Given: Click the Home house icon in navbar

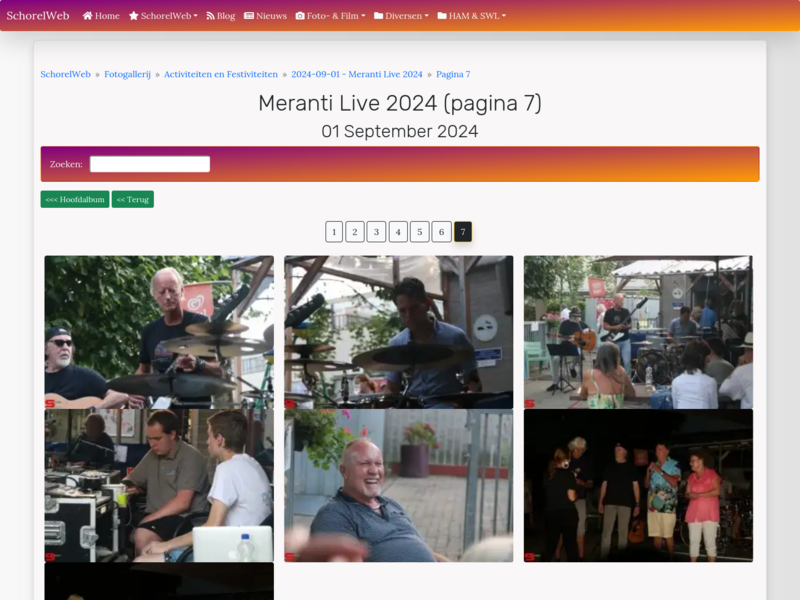Looking at the screenshot, I should [88, 16].
